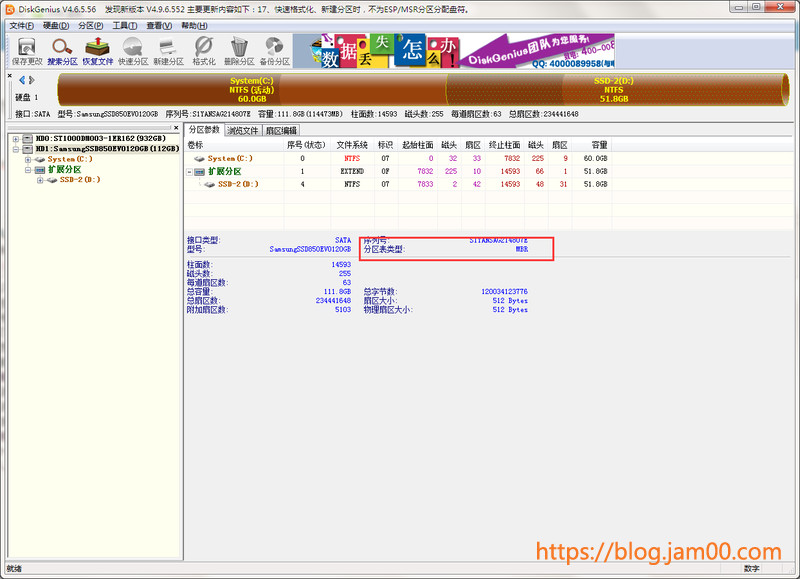Collapse 扩展分区 row in partition table
The width and height of the screenshot is (800, 579).
pyautogui.click(x=190, y=171)
